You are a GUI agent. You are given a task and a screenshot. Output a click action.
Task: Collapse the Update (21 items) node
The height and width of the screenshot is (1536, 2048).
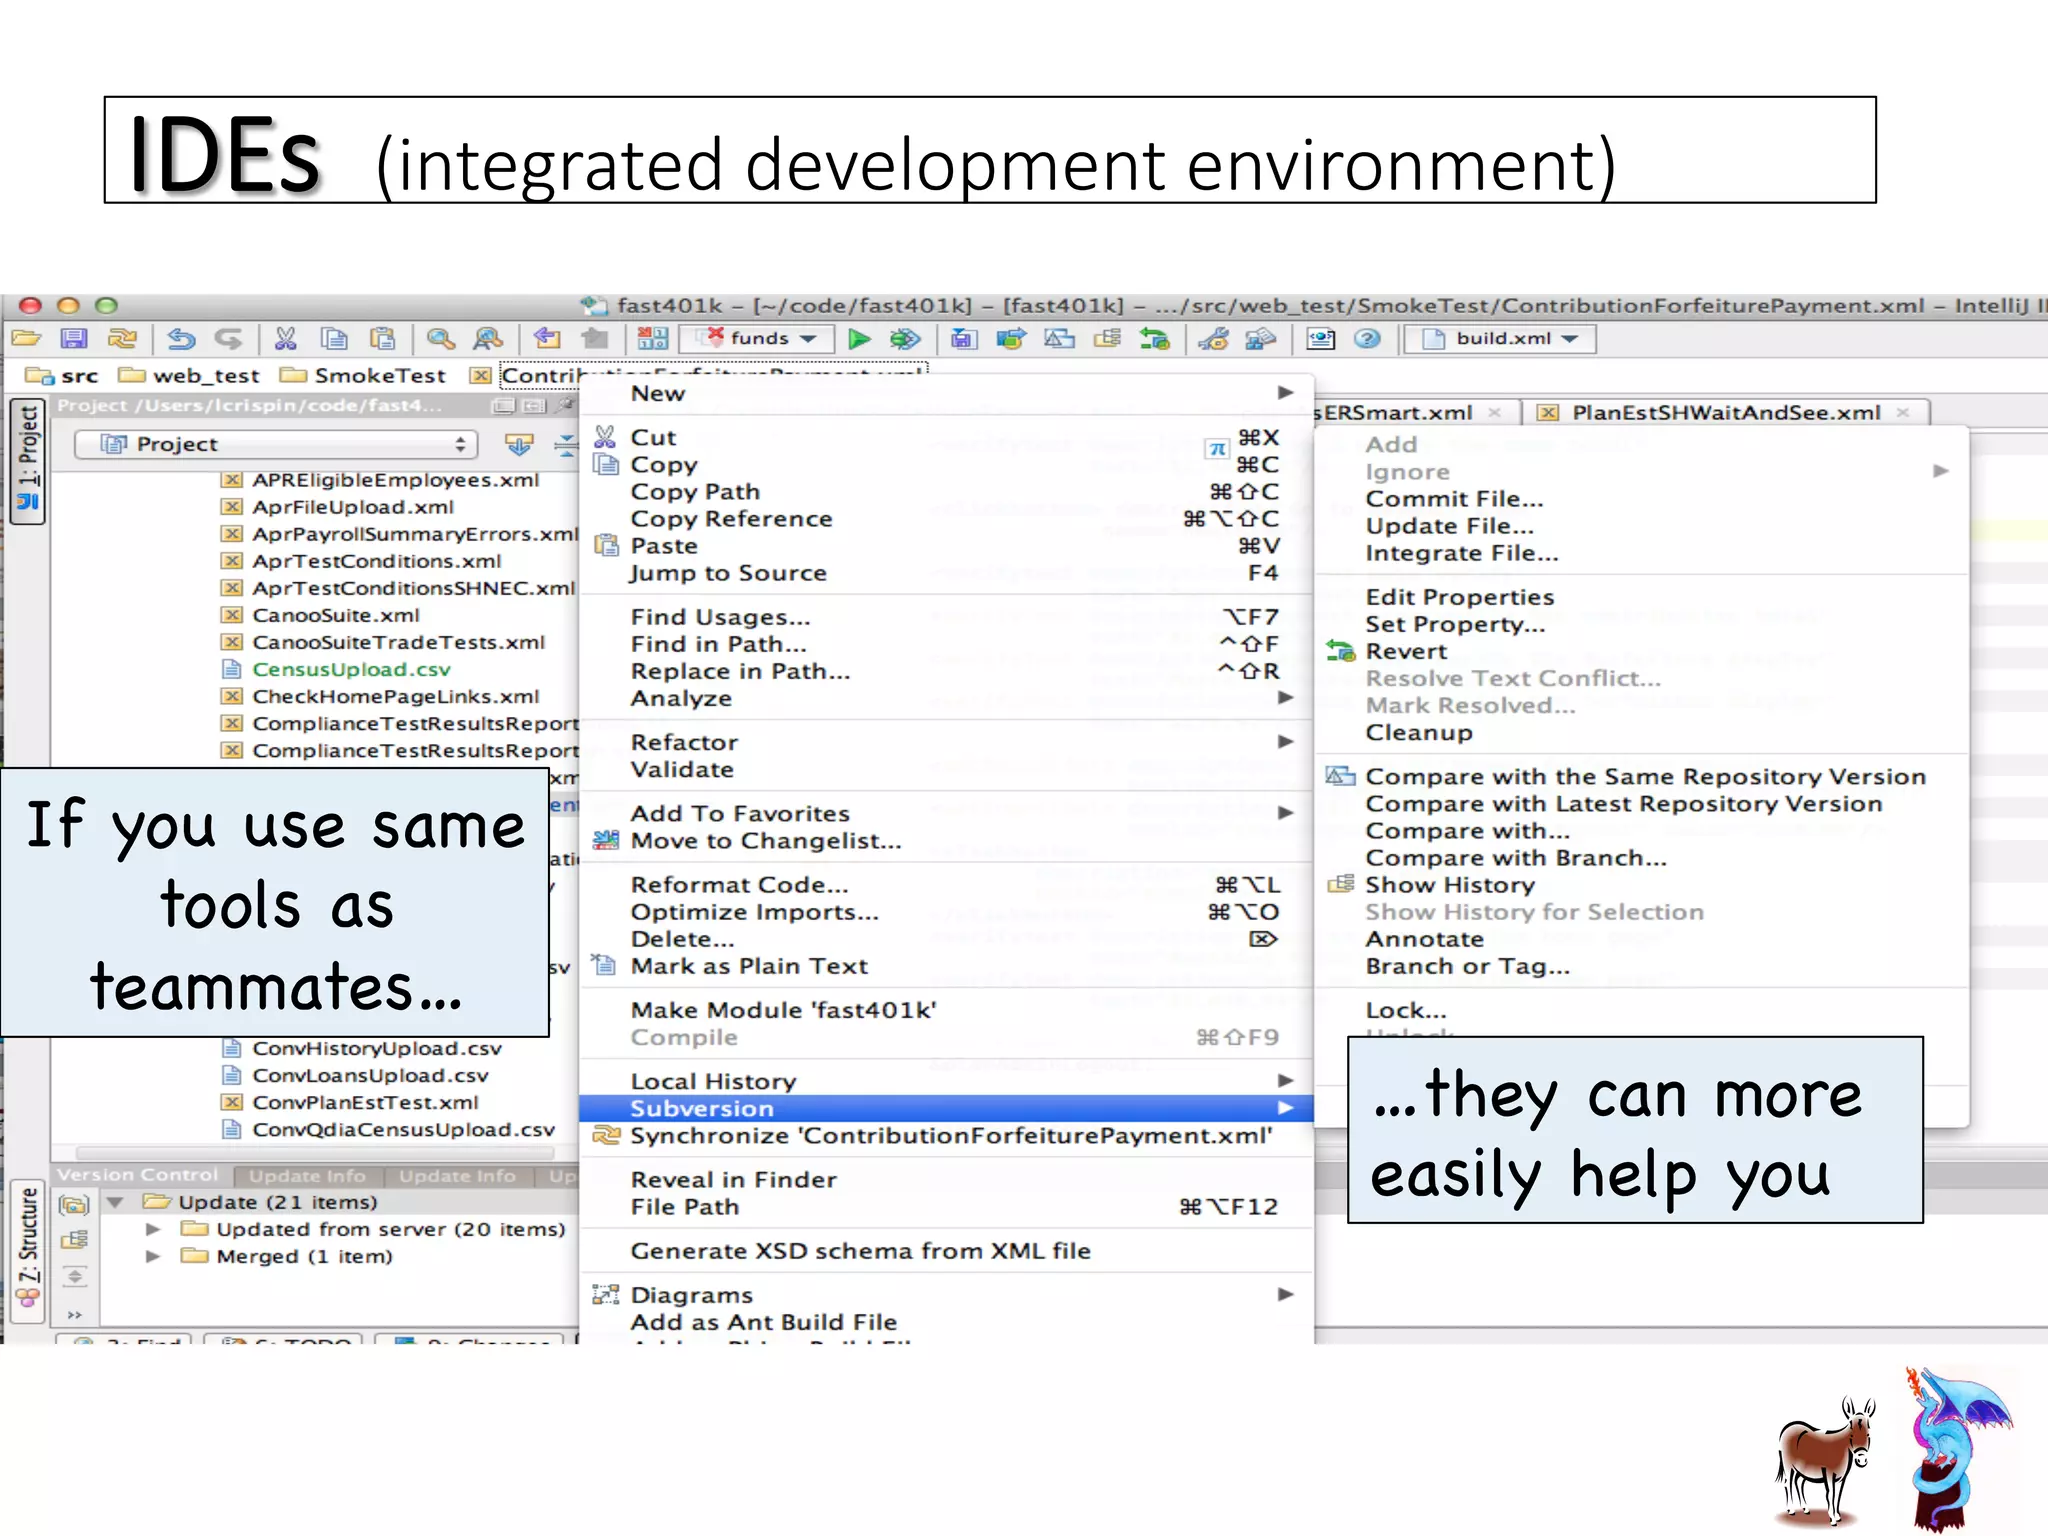115,1202
